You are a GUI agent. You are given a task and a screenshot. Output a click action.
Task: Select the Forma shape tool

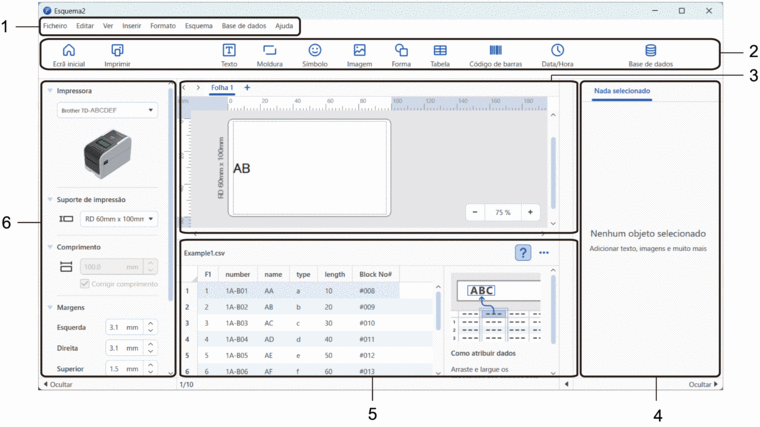(401, 50)
